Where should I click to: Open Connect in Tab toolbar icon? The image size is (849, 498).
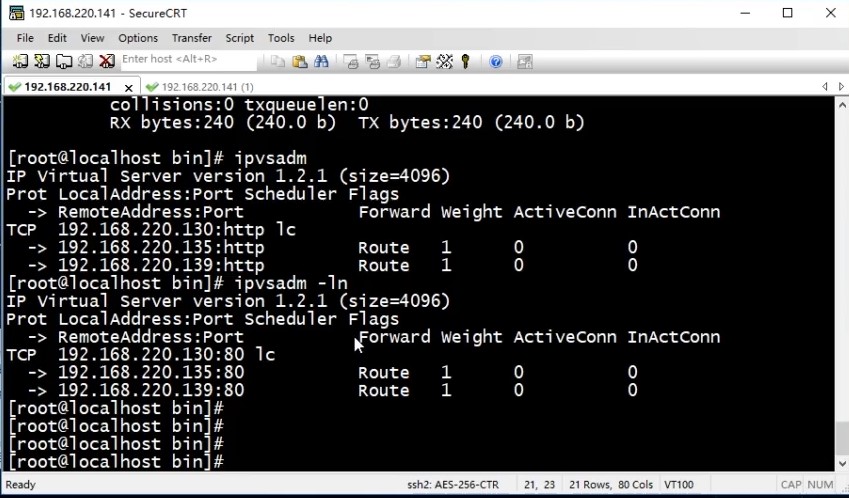coord(63,61)
